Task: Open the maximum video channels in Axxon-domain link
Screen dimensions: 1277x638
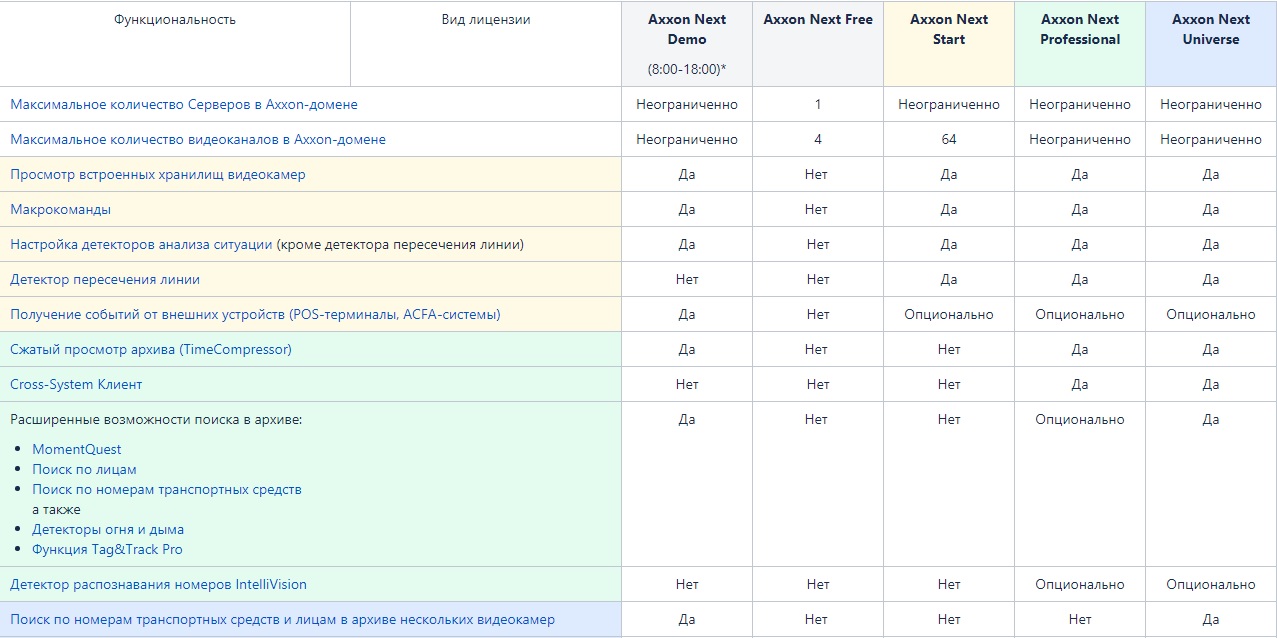Action: (x=198, y=140)
